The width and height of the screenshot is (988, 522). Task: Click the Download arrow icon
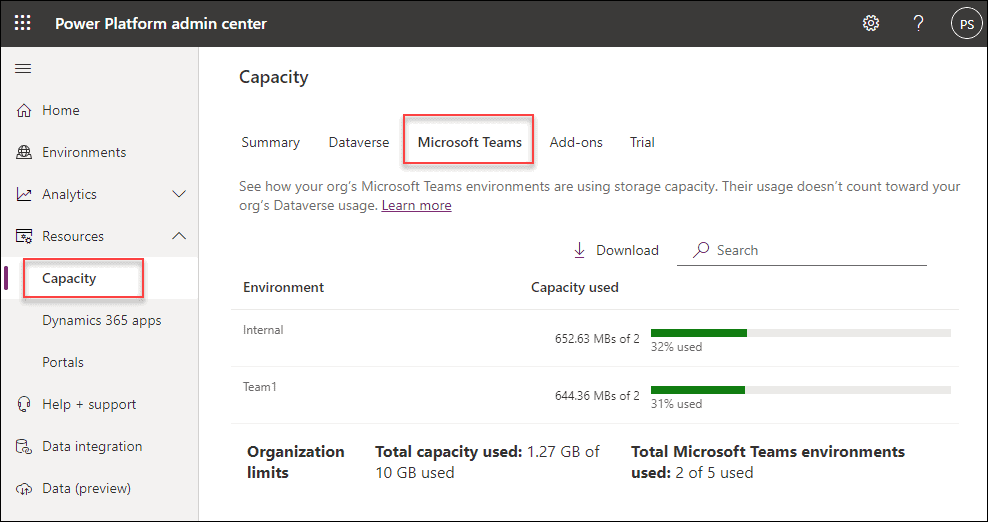point(579,250)
